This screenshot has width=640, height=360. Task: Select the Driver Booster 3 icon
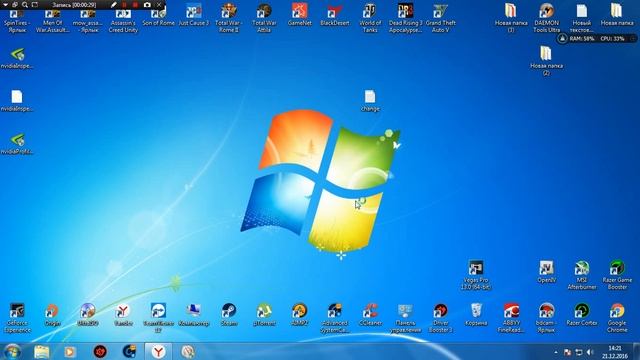click(440, 318)
